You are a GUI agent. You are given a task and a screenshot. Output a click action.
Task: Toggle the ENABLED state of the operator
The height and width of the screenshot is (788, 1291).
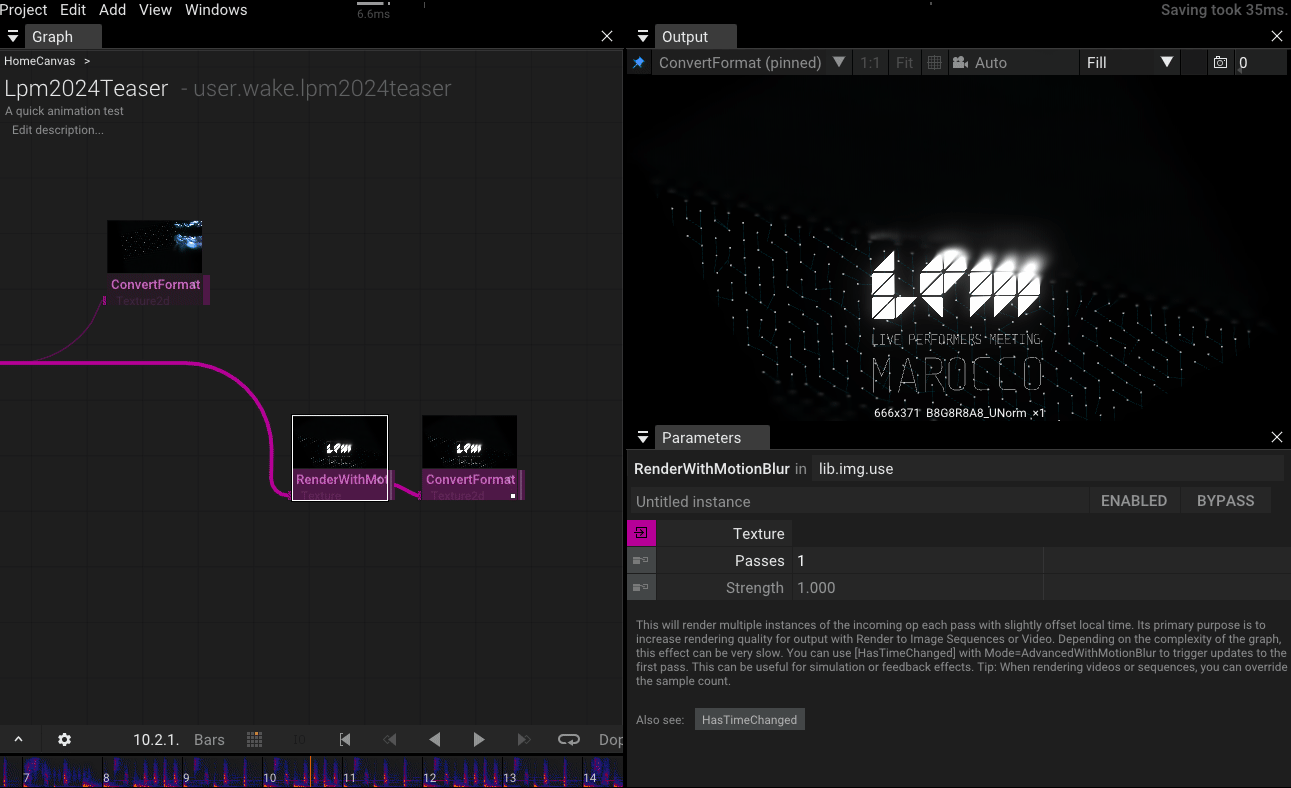1133,501
